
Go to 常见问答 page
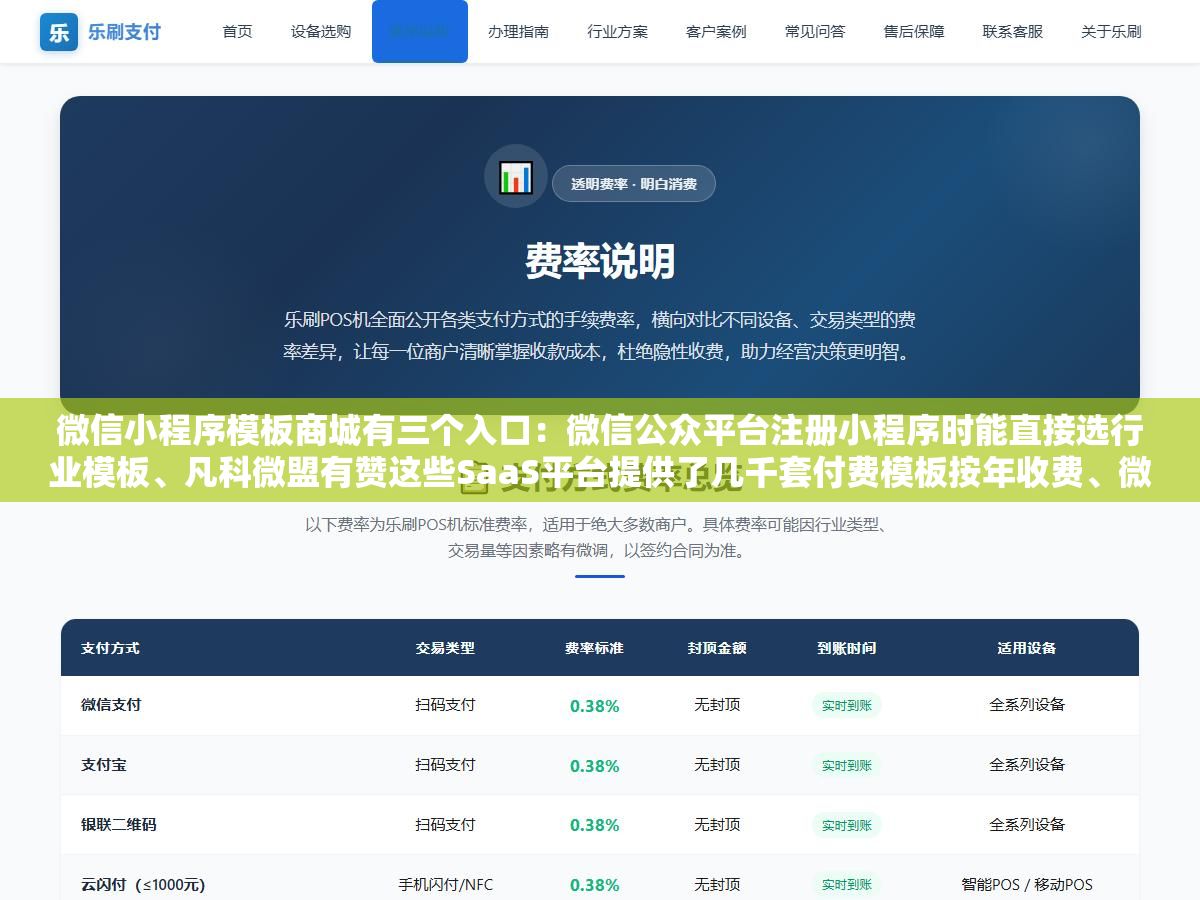(x=815, y=31)
